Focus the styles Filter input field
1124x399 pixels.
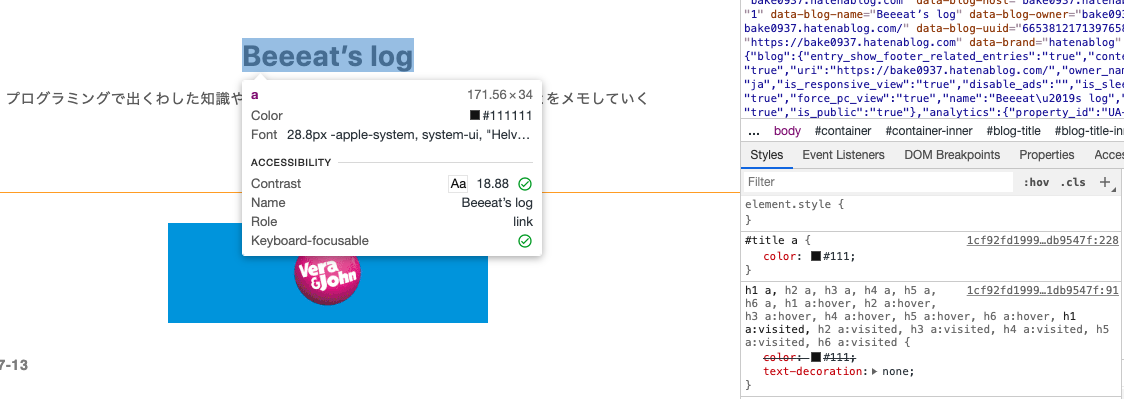tap(877, 183)
